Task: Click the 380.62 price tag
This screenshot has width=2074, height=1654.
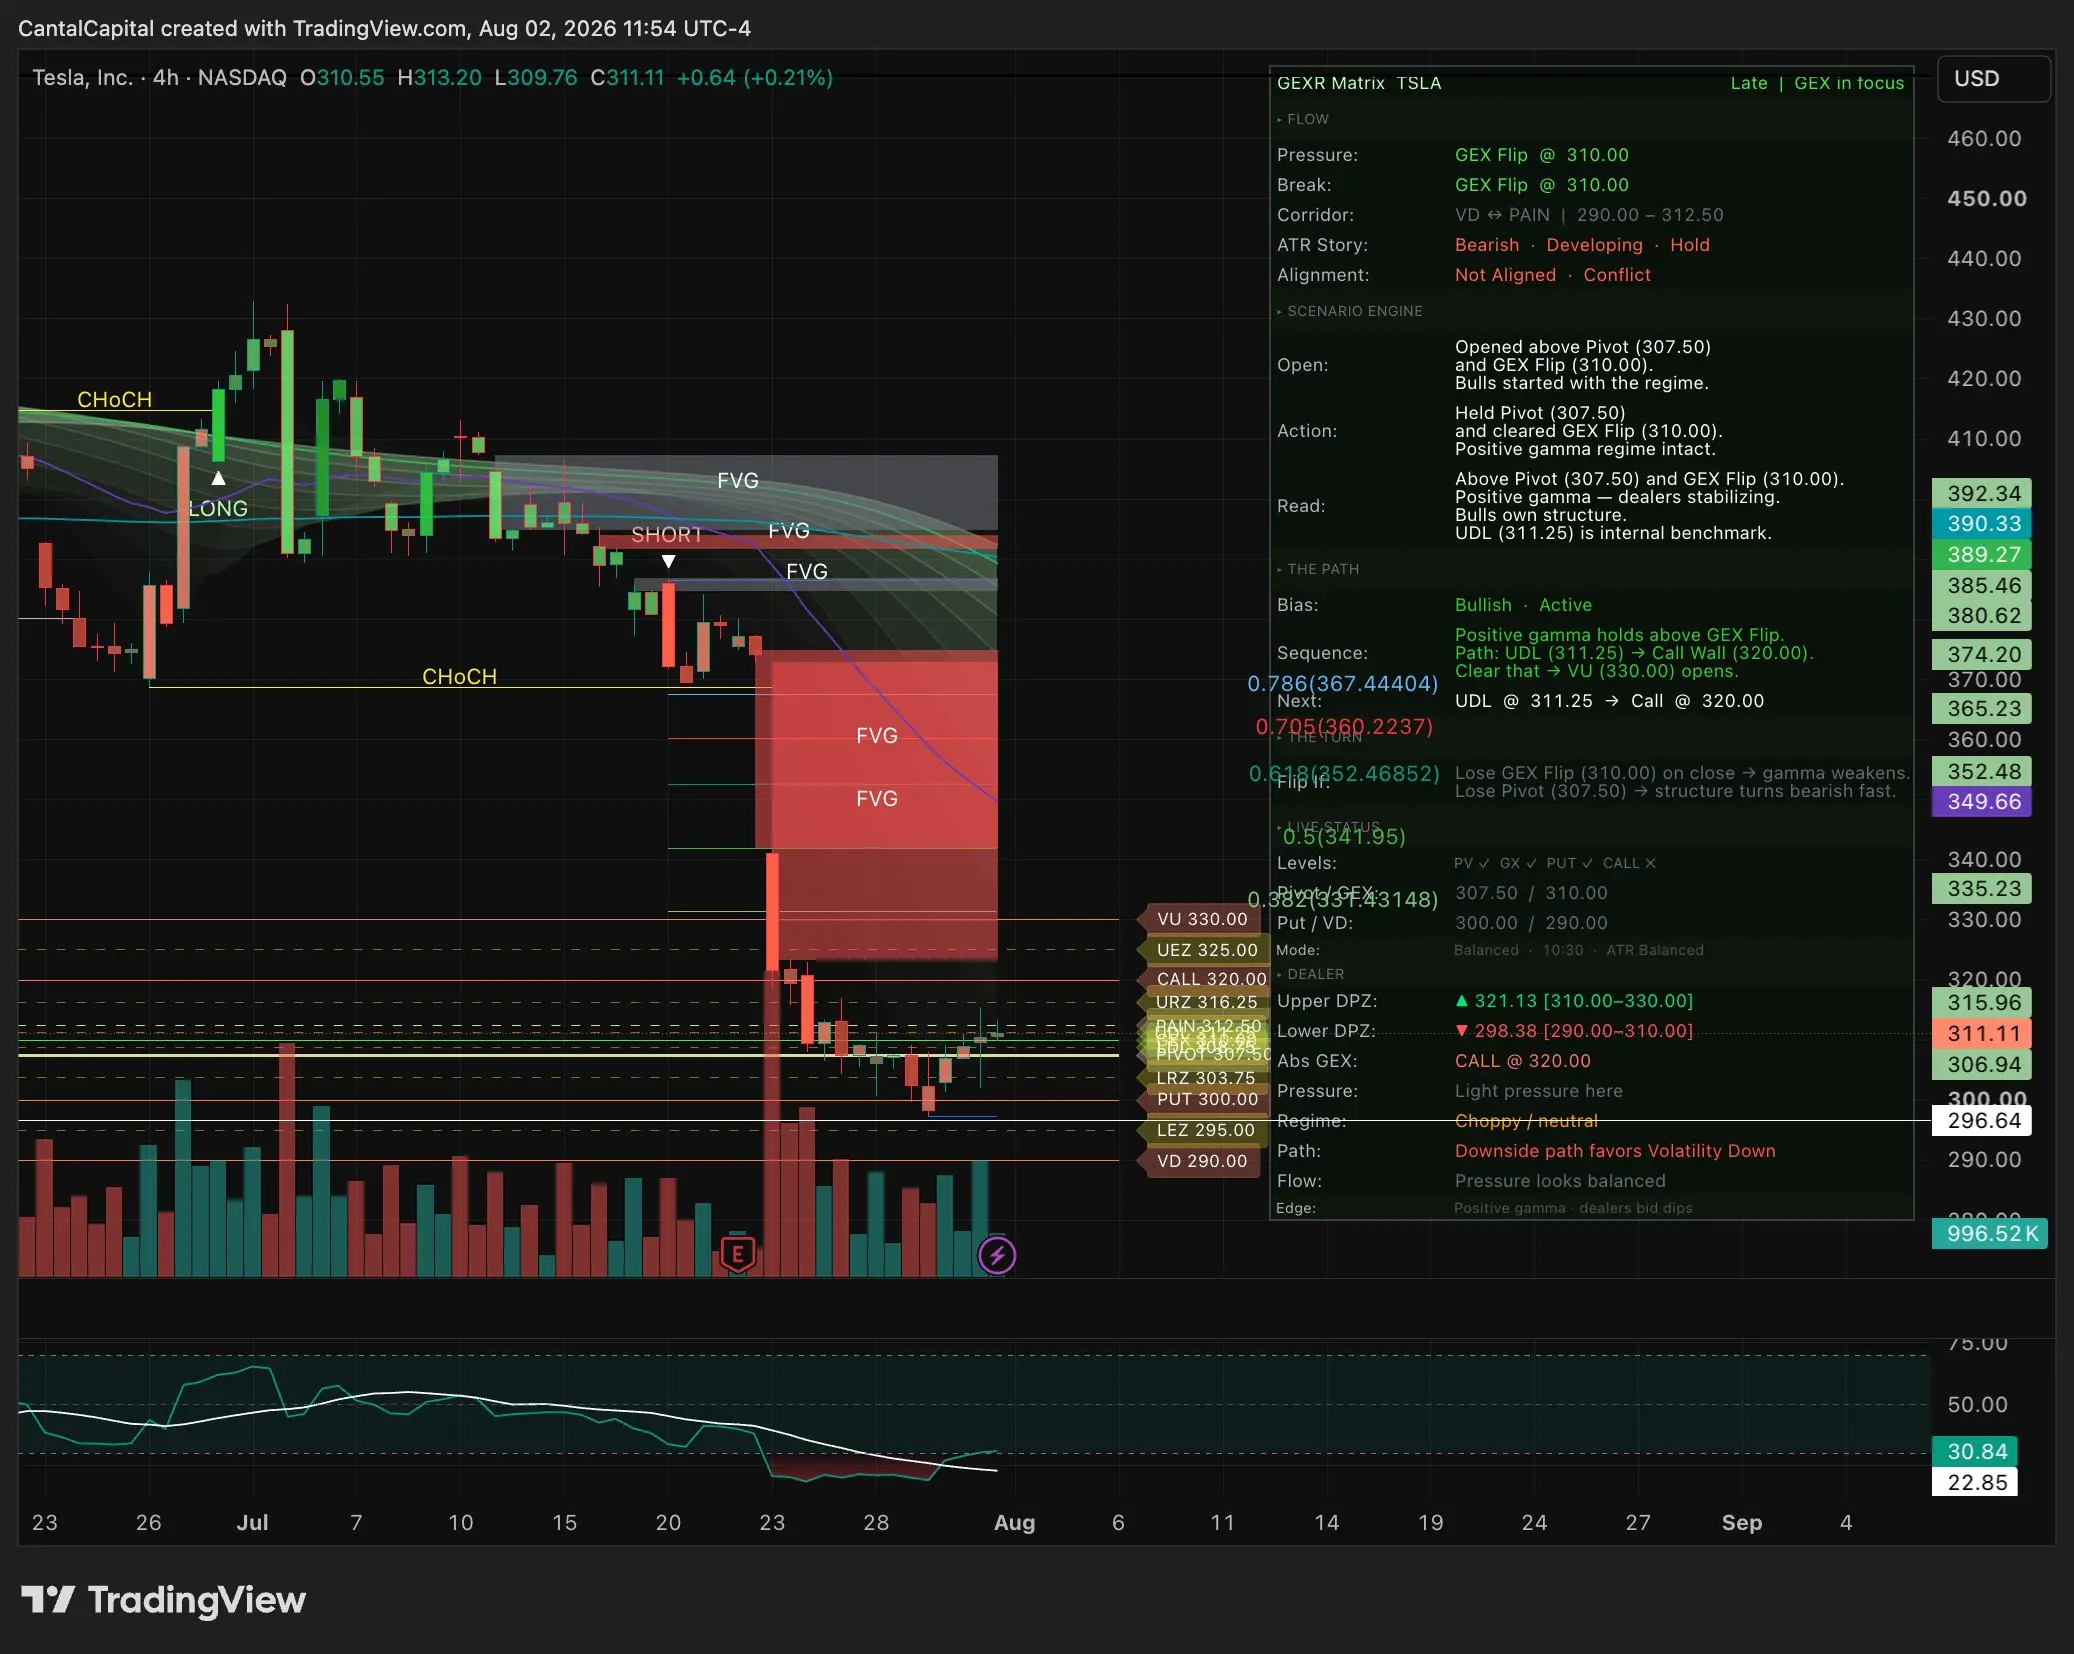Action: click(x=1982, y=615)
